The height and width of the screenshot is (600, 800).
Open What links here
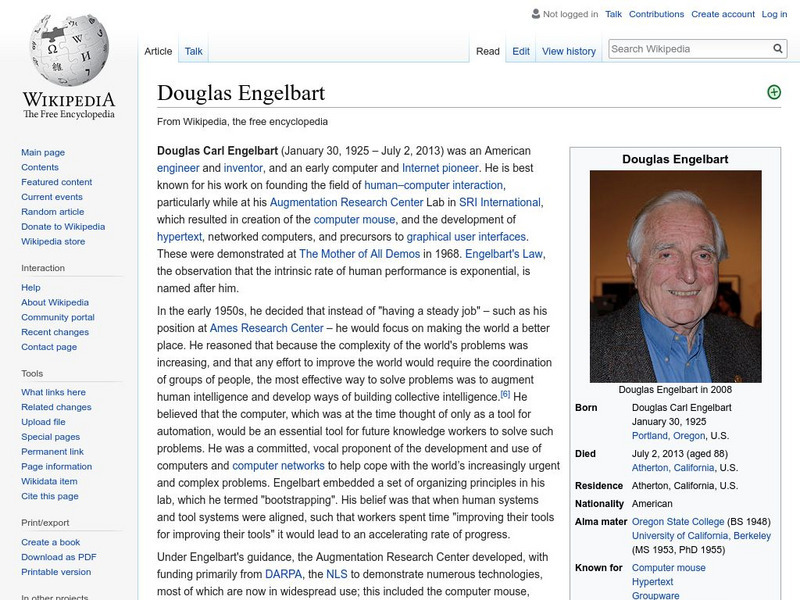53,392
